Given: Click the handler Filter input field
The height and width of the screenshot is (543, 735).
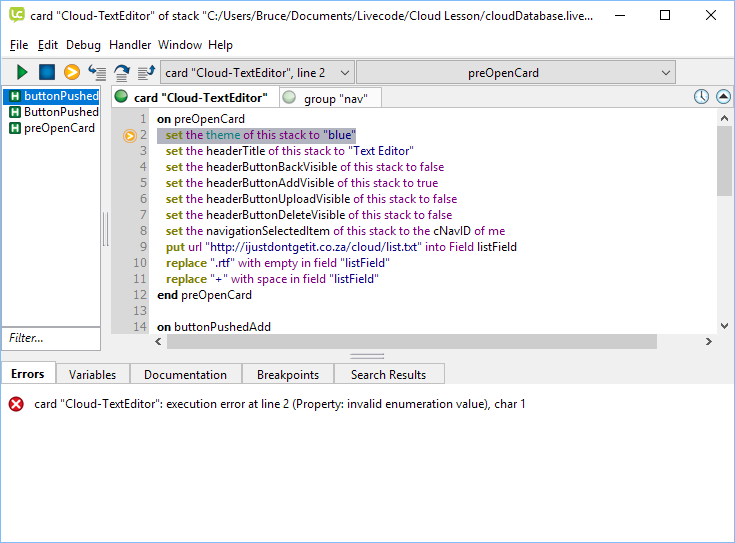Looking at the screenshot, I should coord(50,338).
